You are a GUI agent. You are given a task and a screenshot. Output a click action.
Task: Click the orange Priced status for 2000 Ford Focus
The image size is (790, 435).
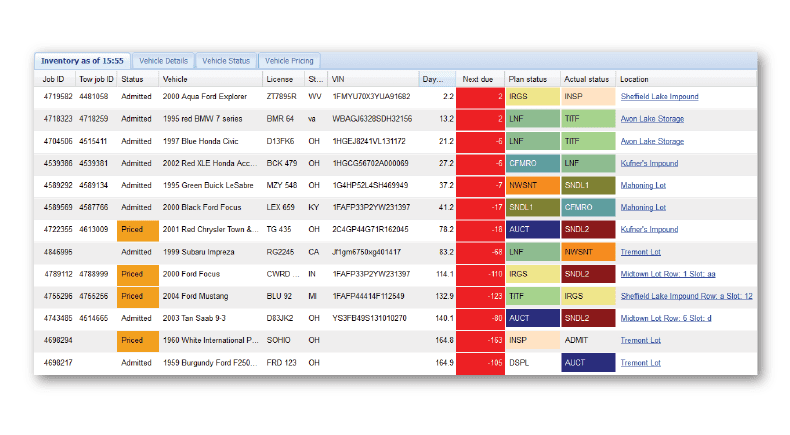pos(137,274)
